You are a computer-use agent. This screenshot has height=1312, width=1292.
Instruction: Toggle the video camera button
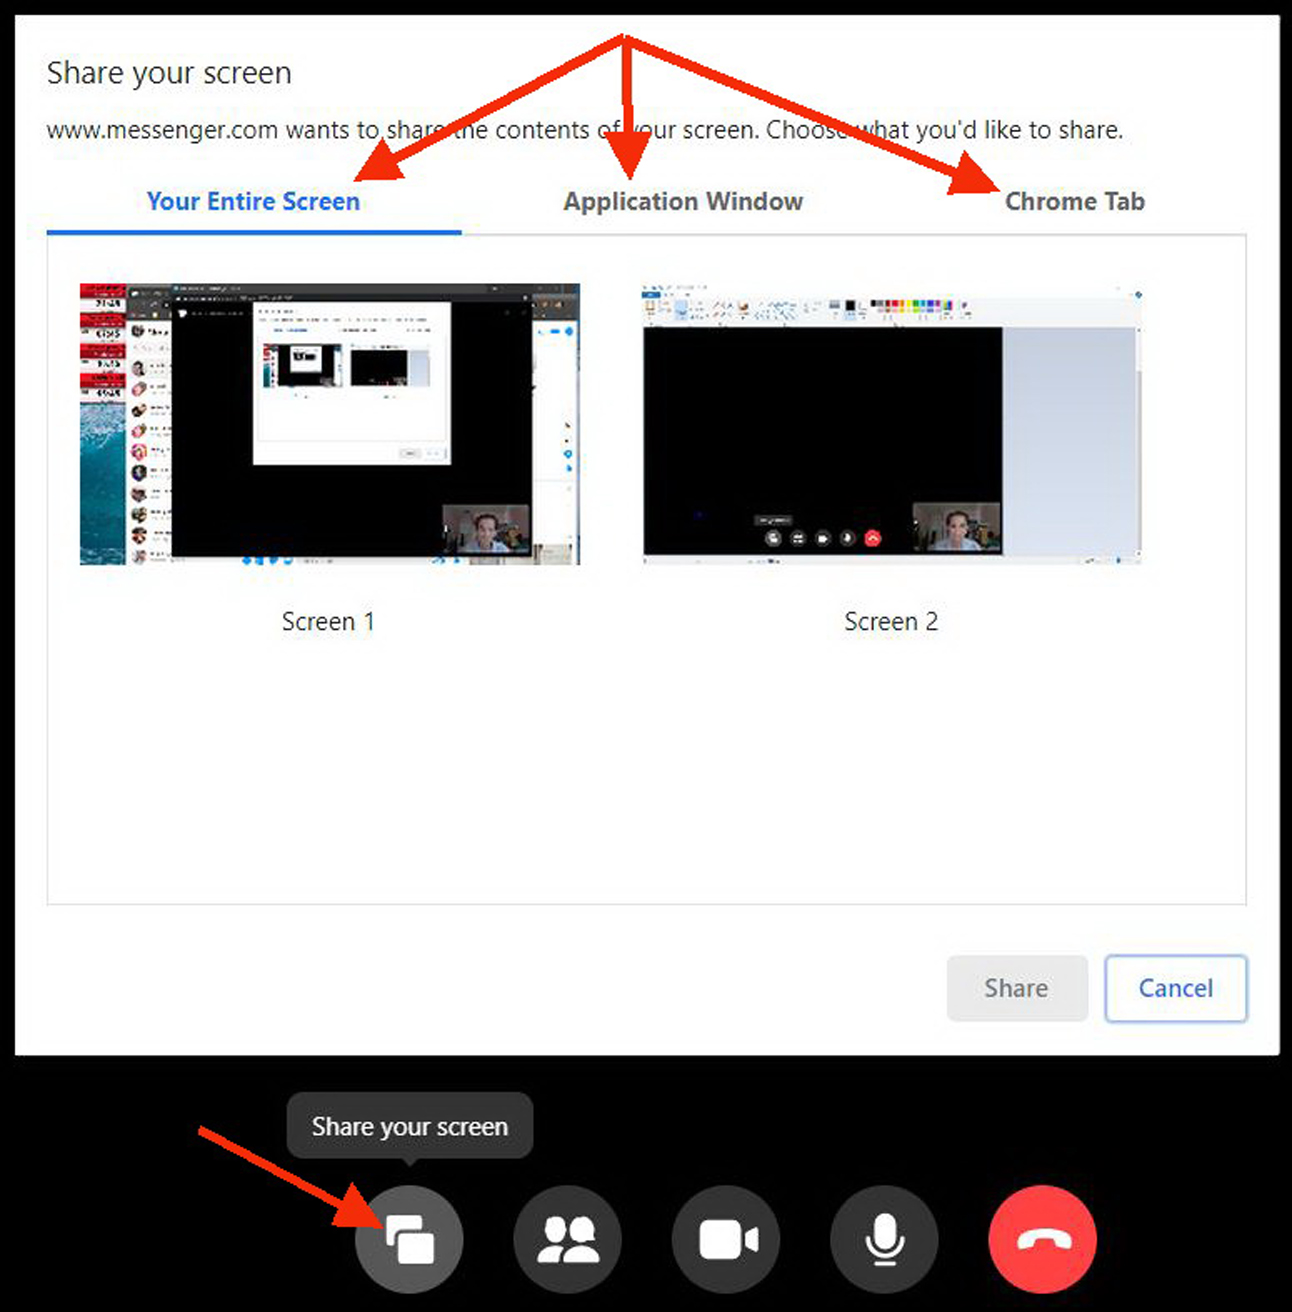pyautogui.click(x=726, y=1239)
